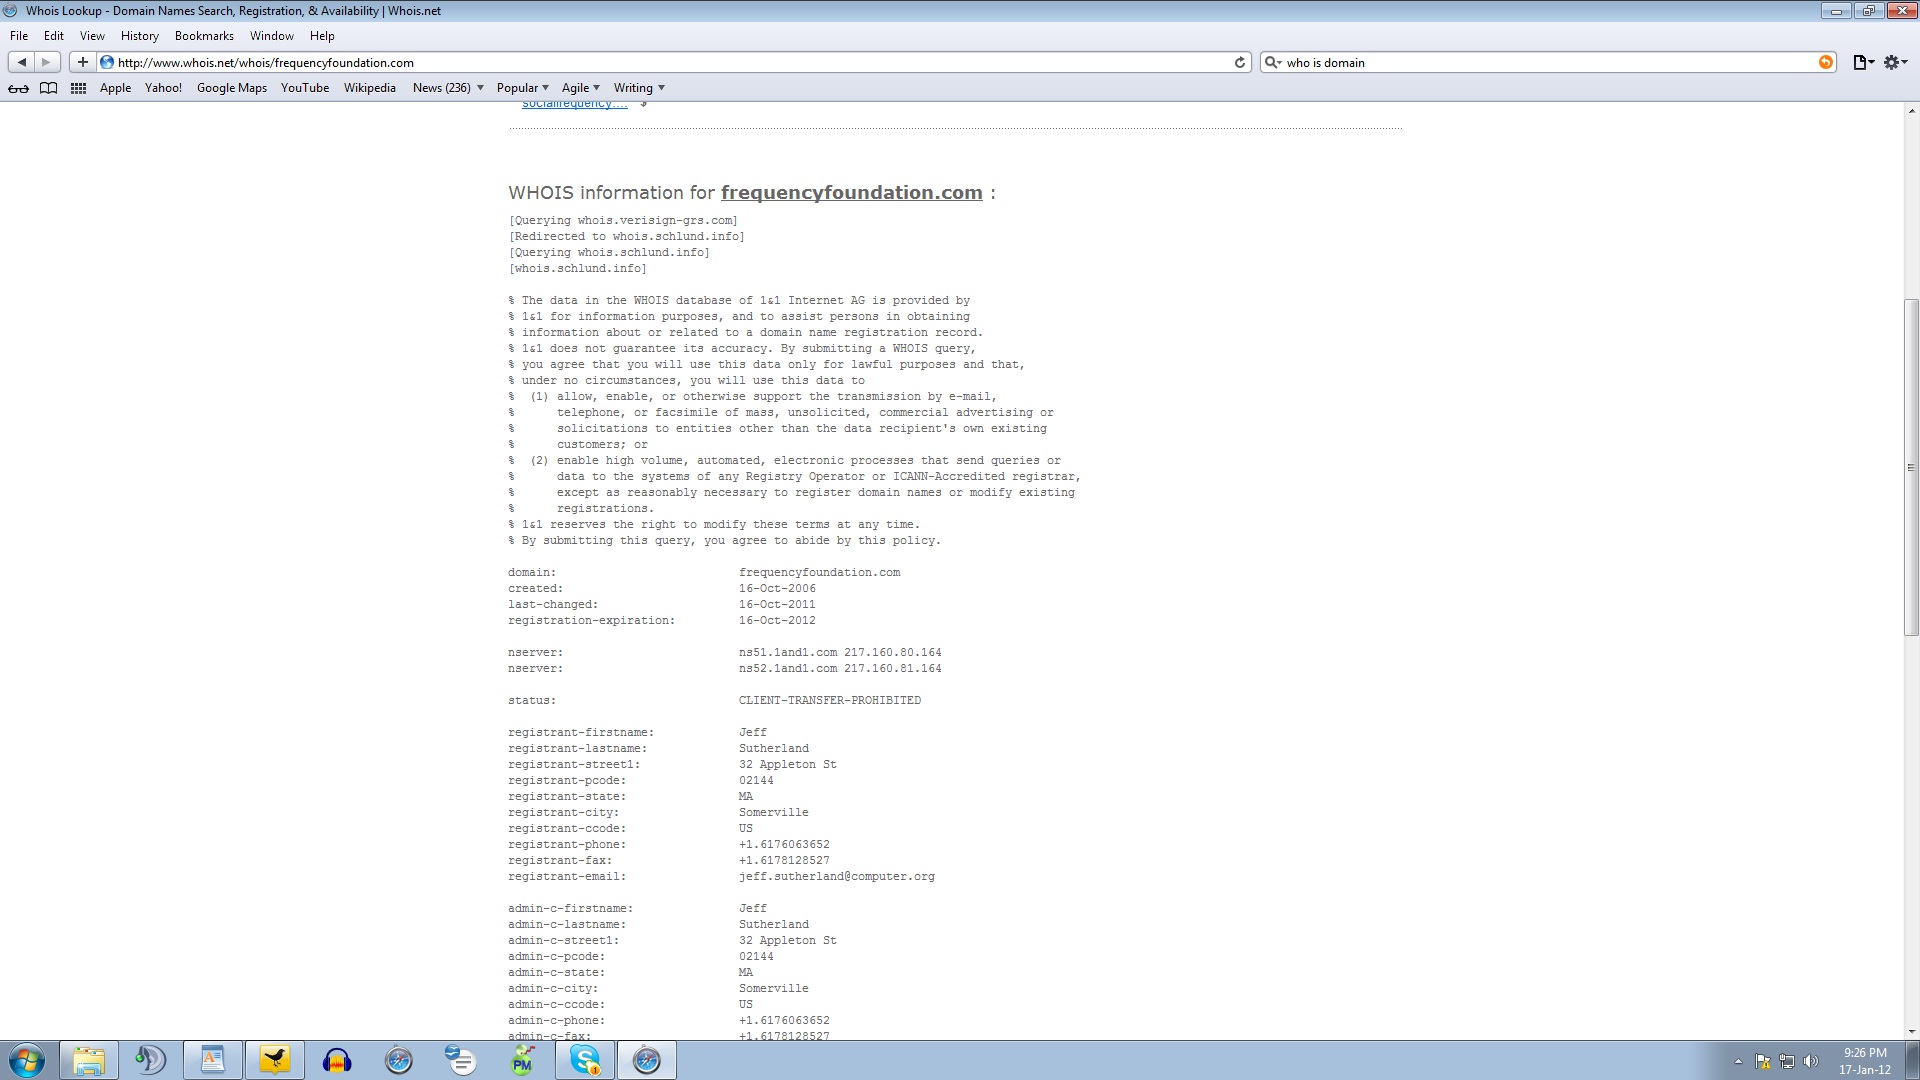Open Top Sites grid icon
Viewport: 1920px width, 1080px height.
click(x=78, y=88)
